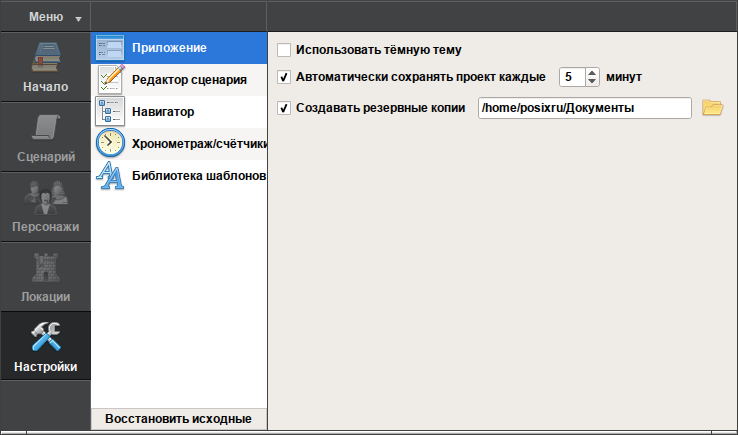Screen dimensions: 738x435
Task: Click the Навигатор tree icon
Action: [x=110, y=112]
